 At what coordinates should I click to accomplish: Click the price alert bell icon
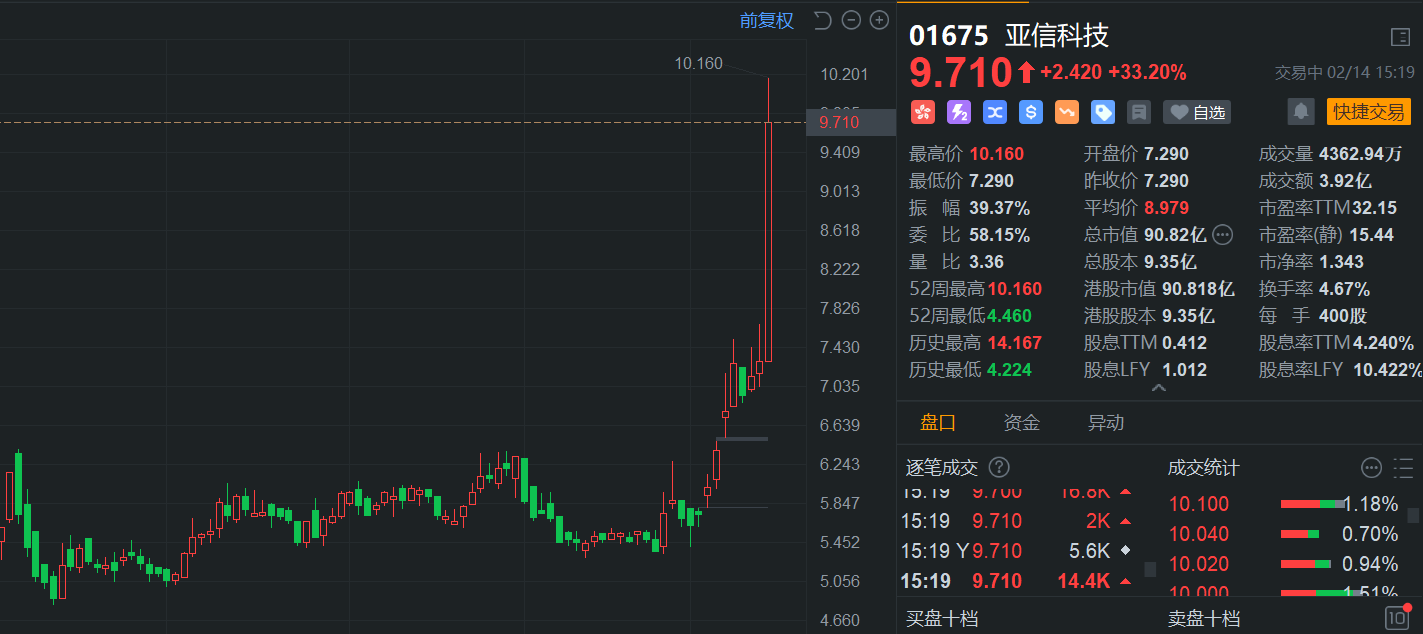point(1301,111)
